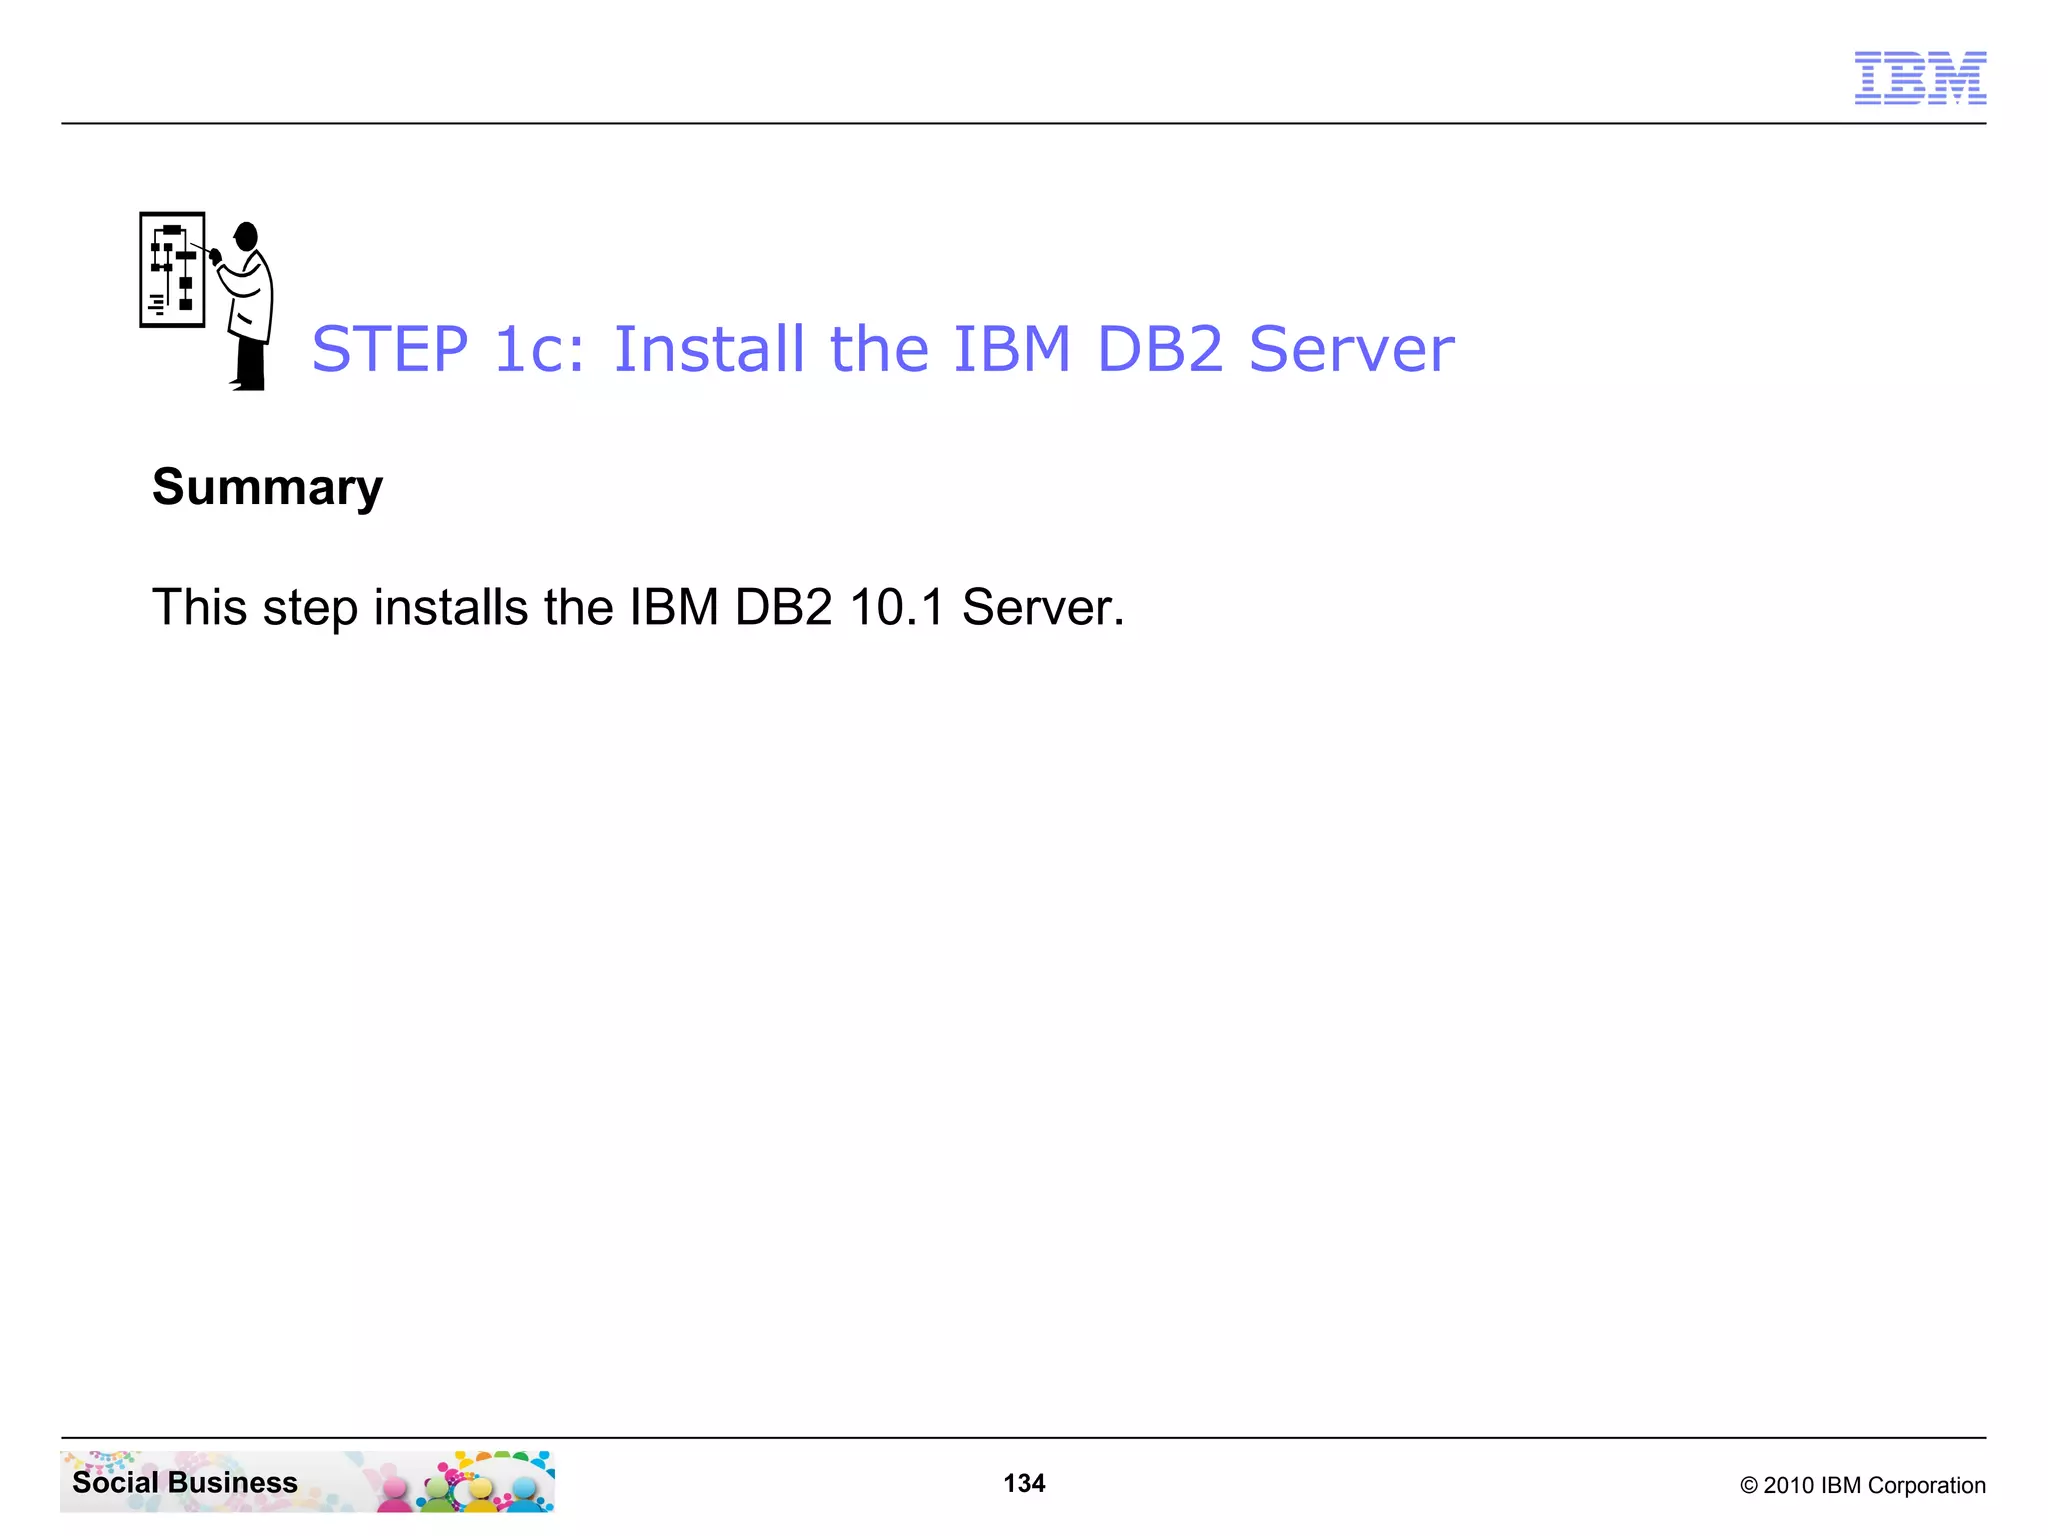Click '© 2010 IBM Corporation' footer text
This screenshot has height=1536, width=2048.
[x=1863, y=1485]
